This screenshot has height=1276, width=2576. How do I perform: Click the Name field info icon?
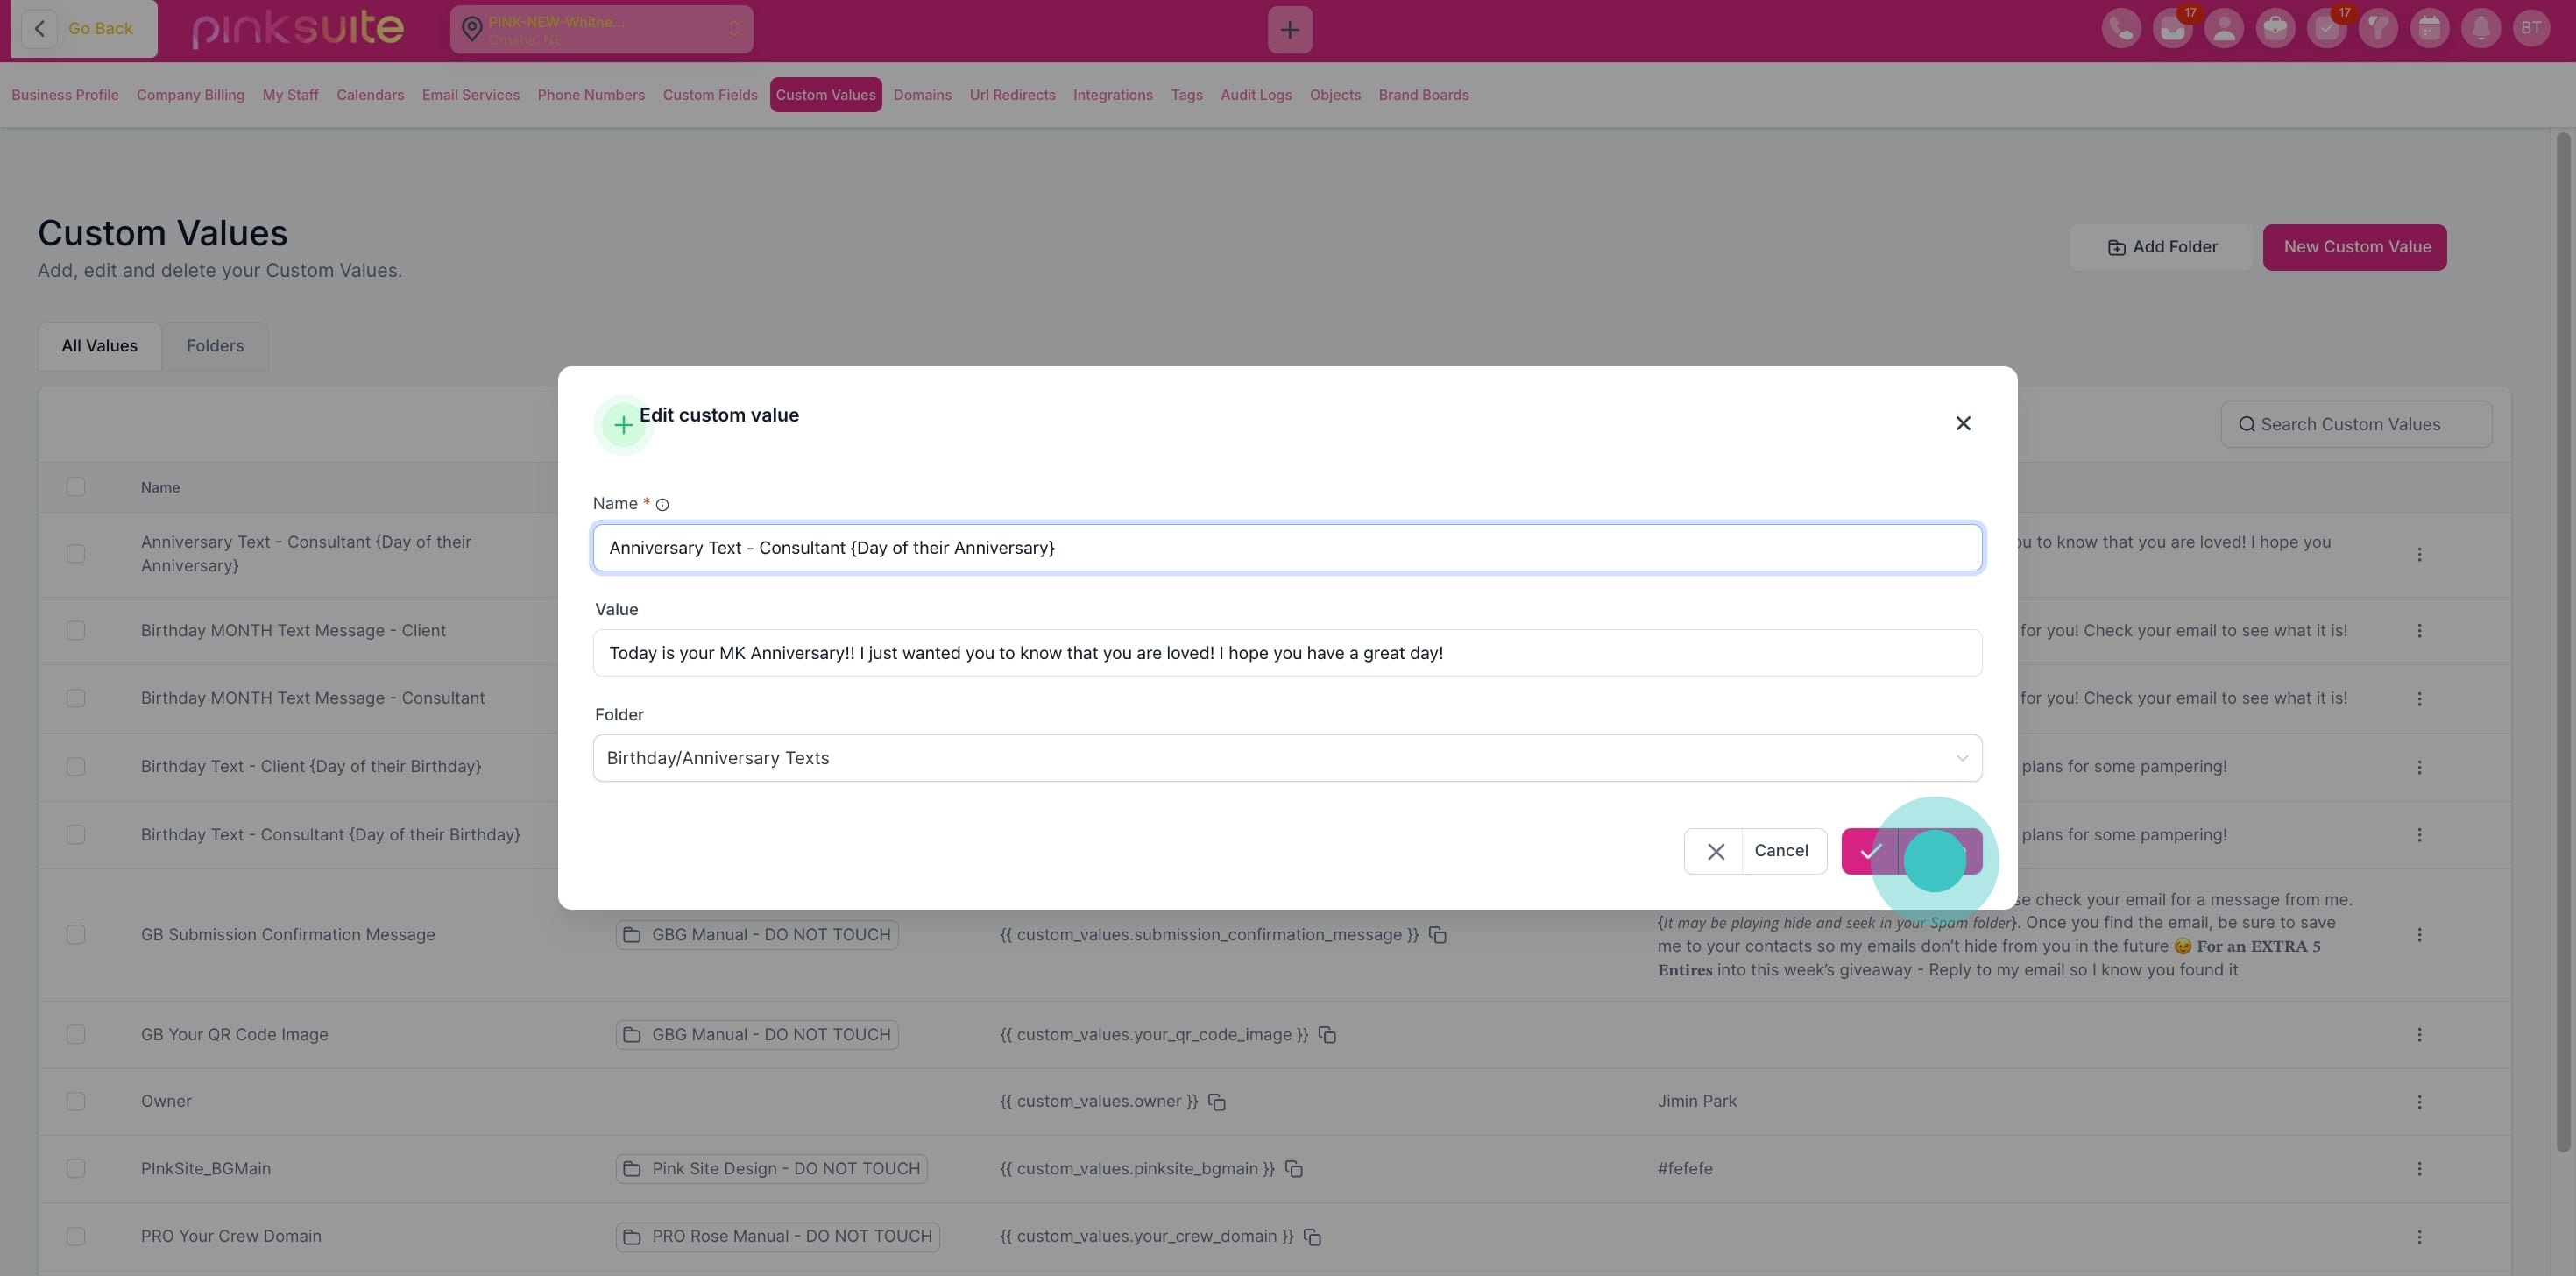[662, 505]
